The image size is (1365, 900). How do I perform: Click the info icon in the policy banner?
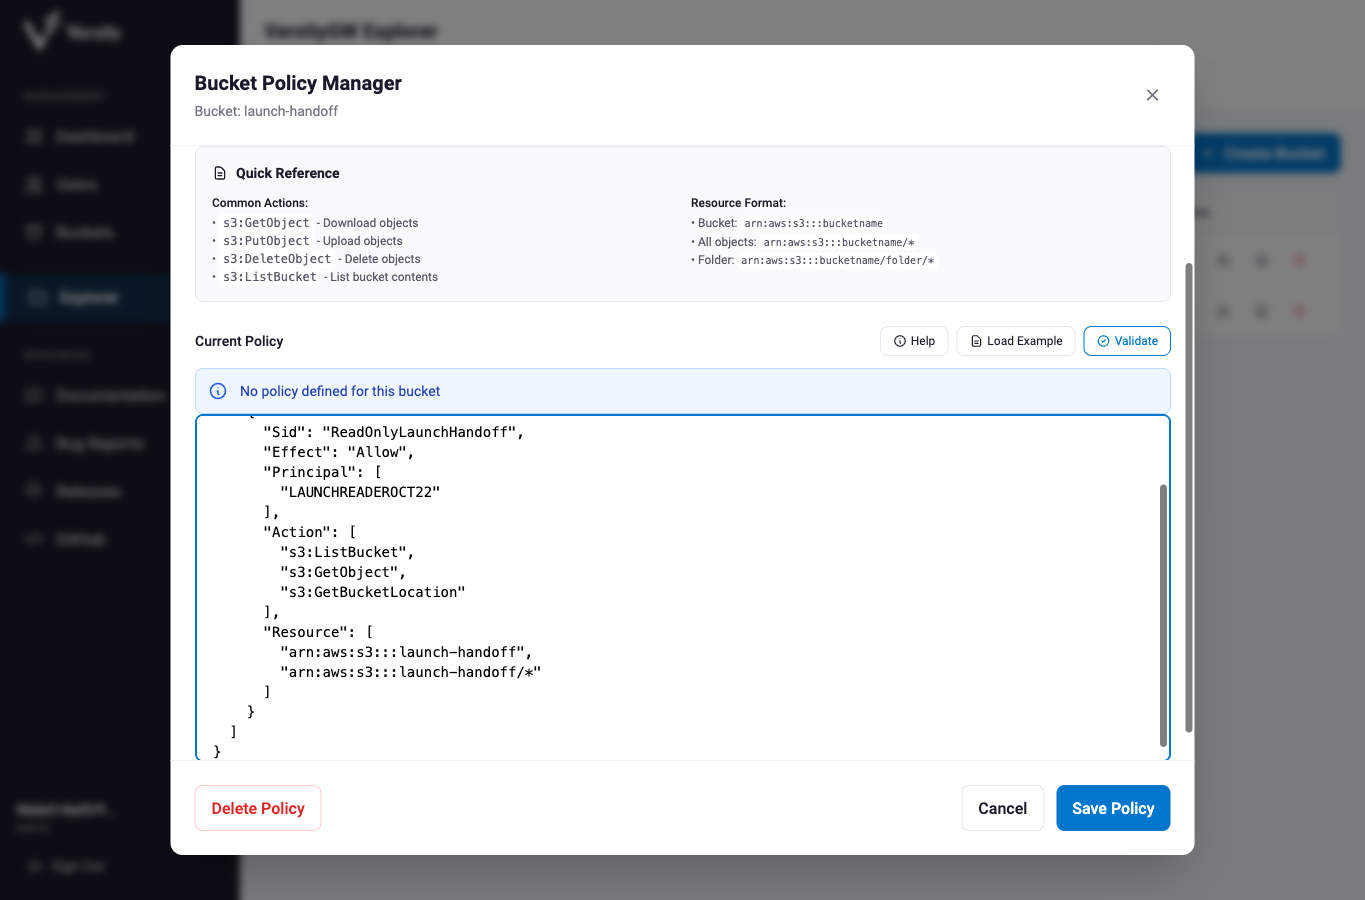pos(218,391)
